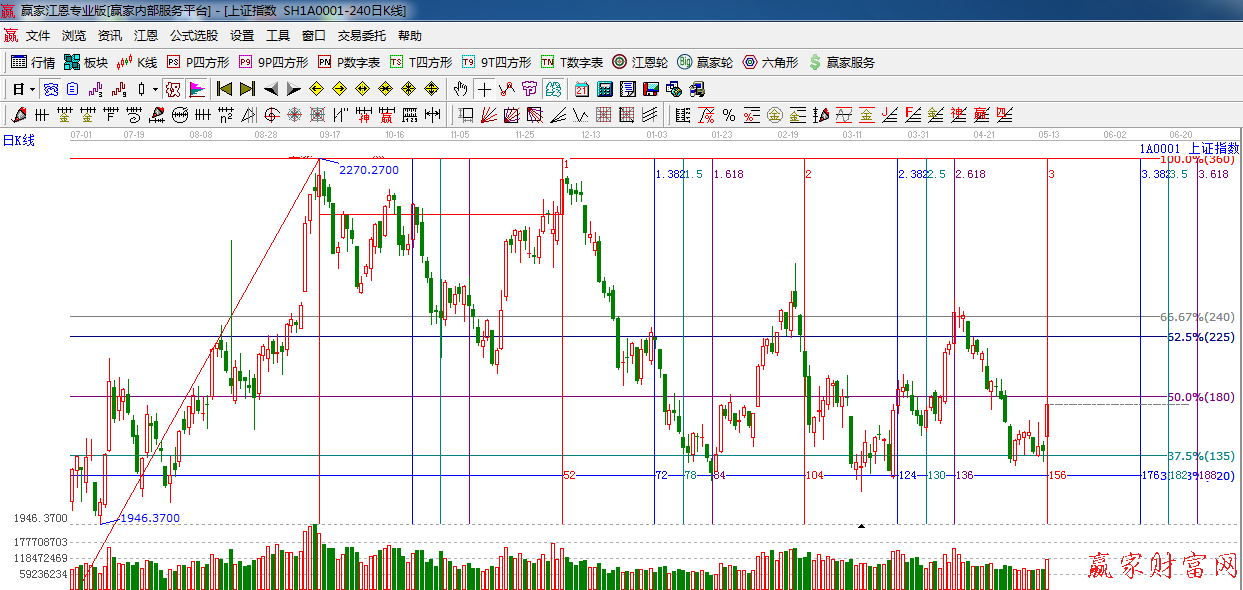1243x590 pixels.
Task: Select the hand pan tool
Action: point(460,89)
